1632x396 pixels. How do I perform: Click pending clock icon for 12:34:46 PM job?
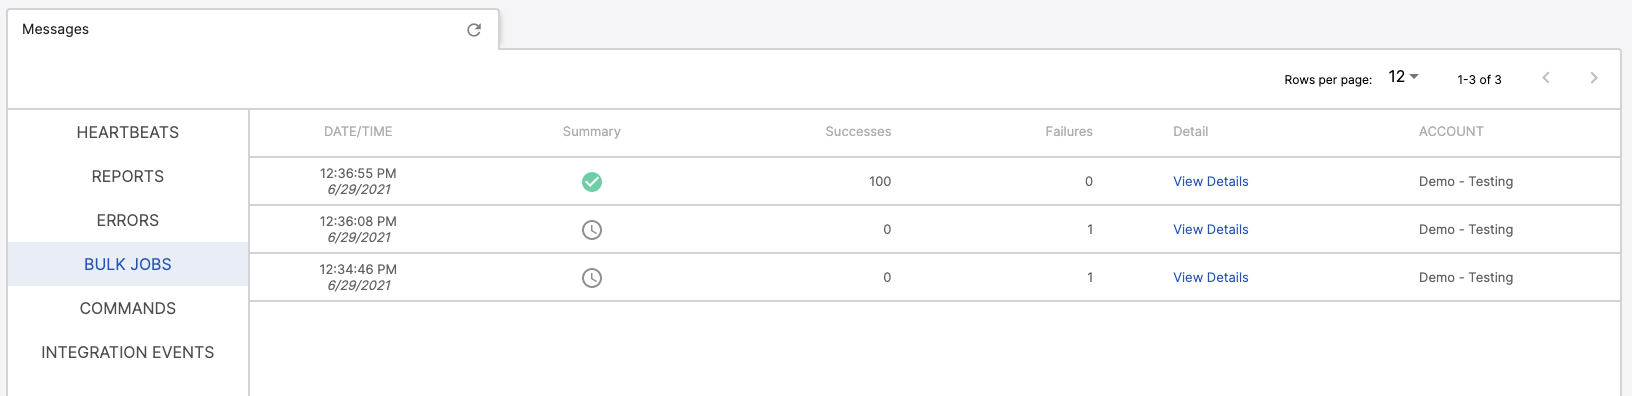(592, 278)
